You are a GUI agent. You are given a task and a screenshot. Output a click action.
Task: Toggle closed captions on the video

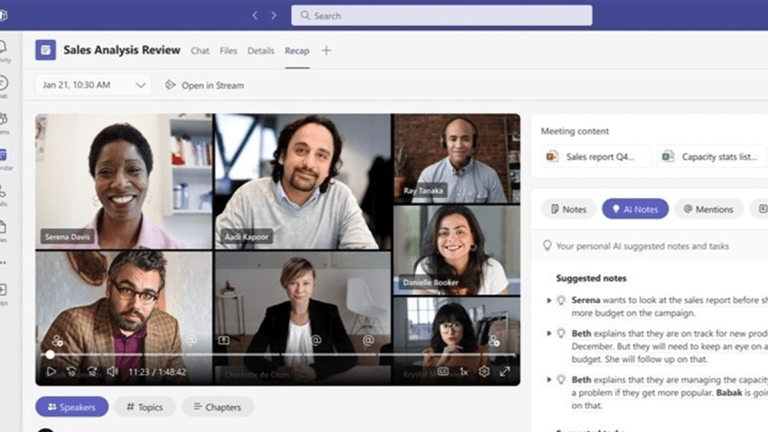[443, 371]
